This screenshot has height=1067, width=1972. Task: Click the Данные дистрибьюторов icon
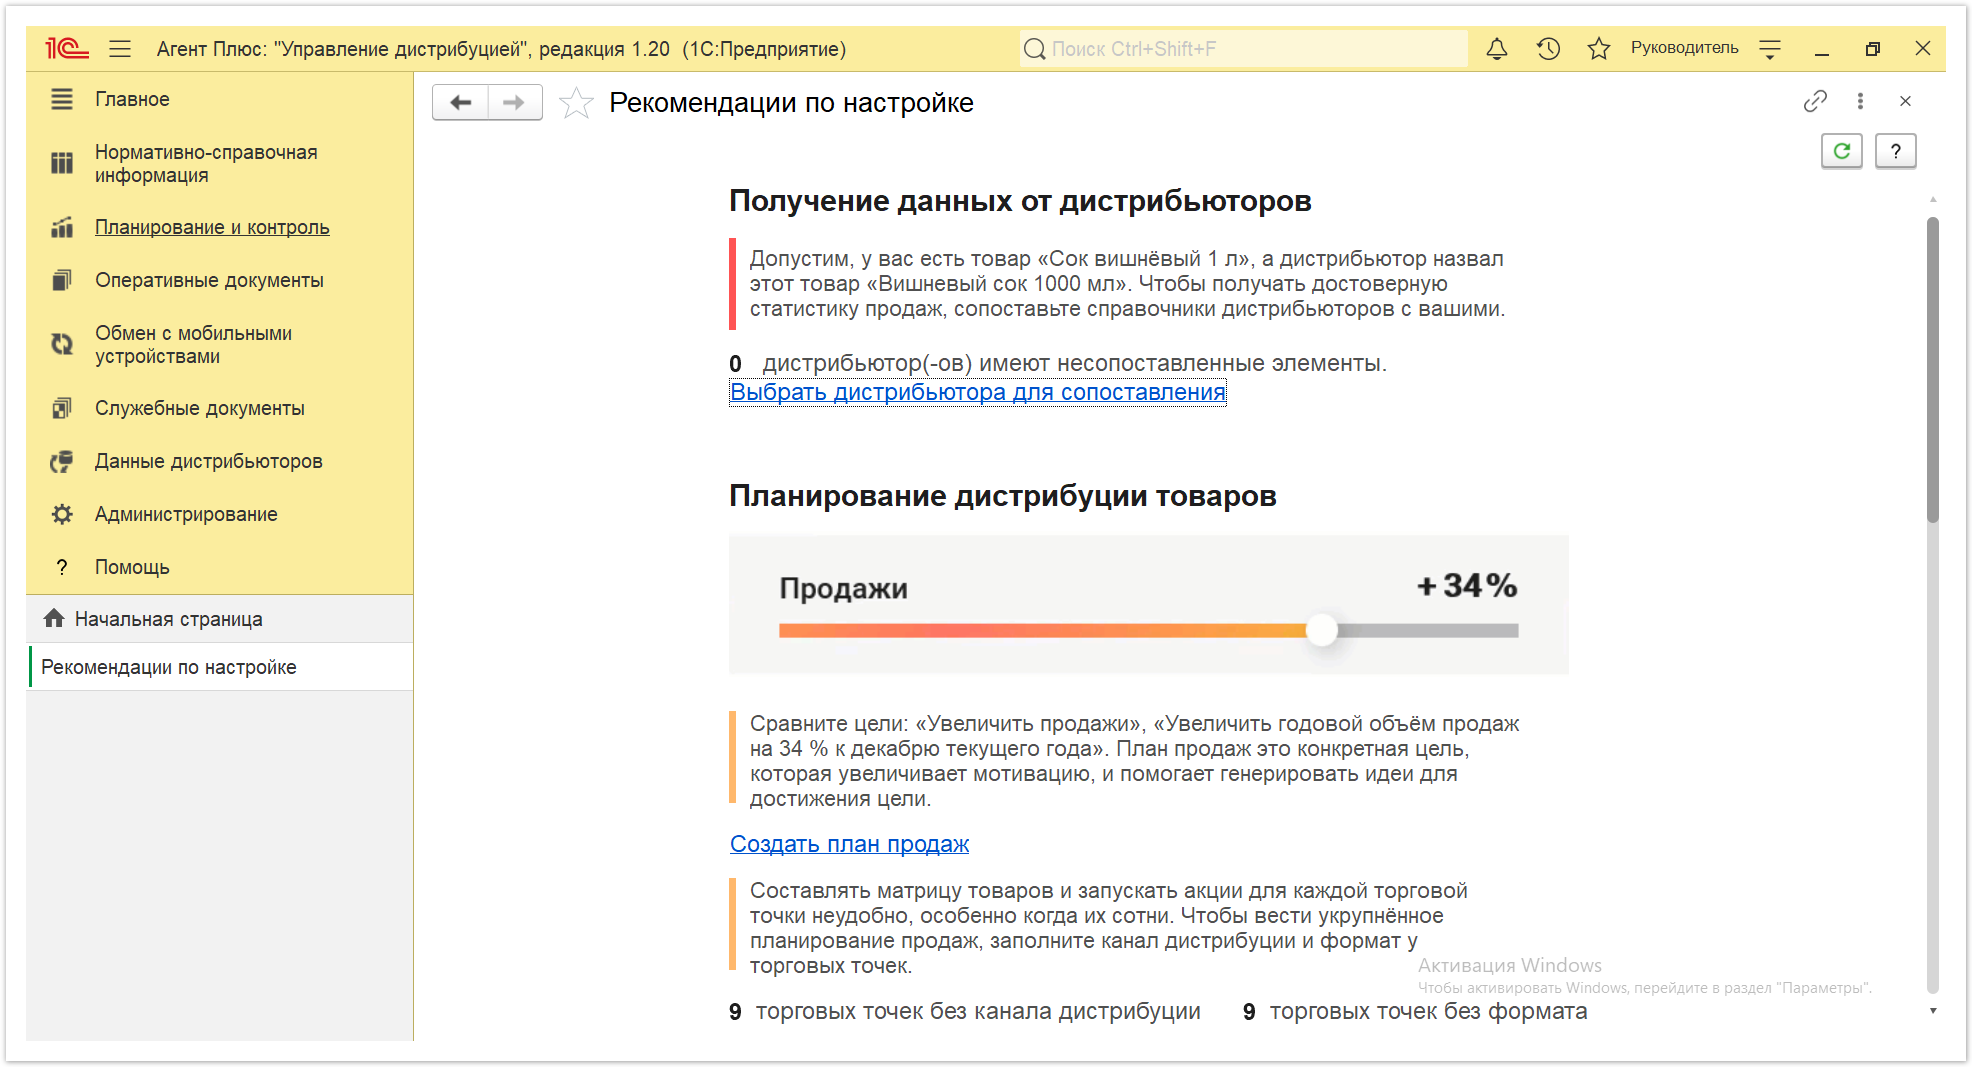tap(62, 461)
